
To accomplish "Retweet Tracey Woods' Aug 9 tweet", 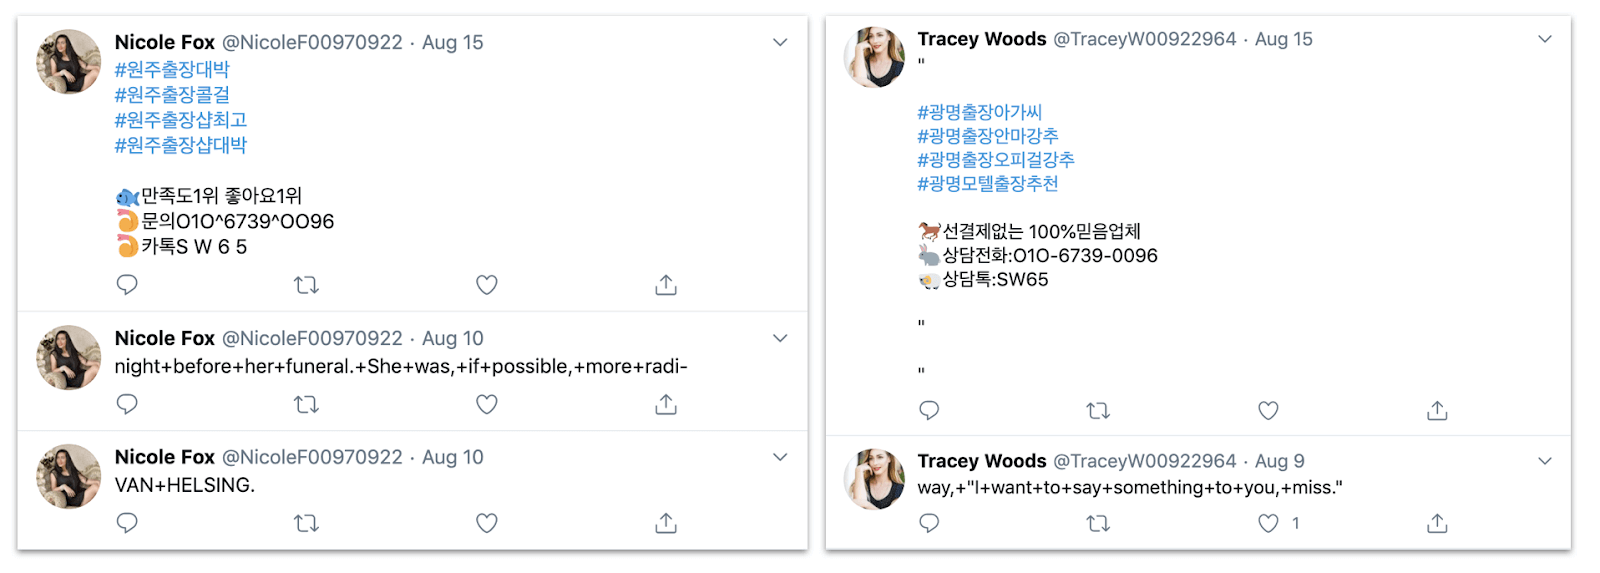I will (1098, 523).
